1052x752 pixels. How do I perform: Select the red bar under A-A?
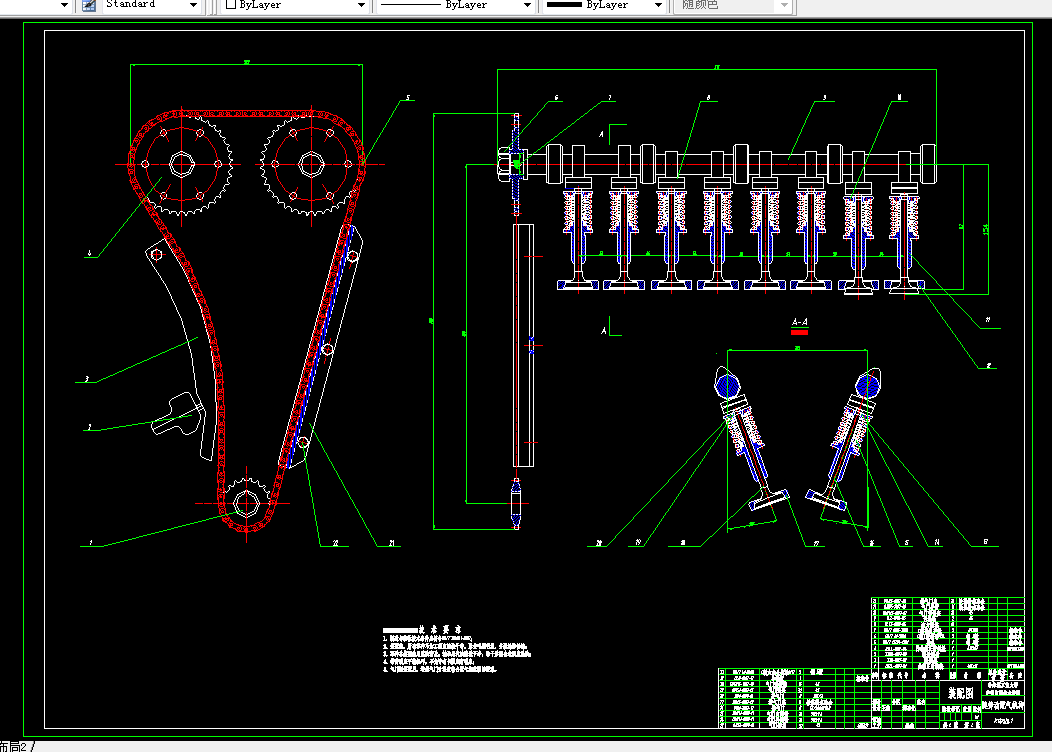click(800, 332)
